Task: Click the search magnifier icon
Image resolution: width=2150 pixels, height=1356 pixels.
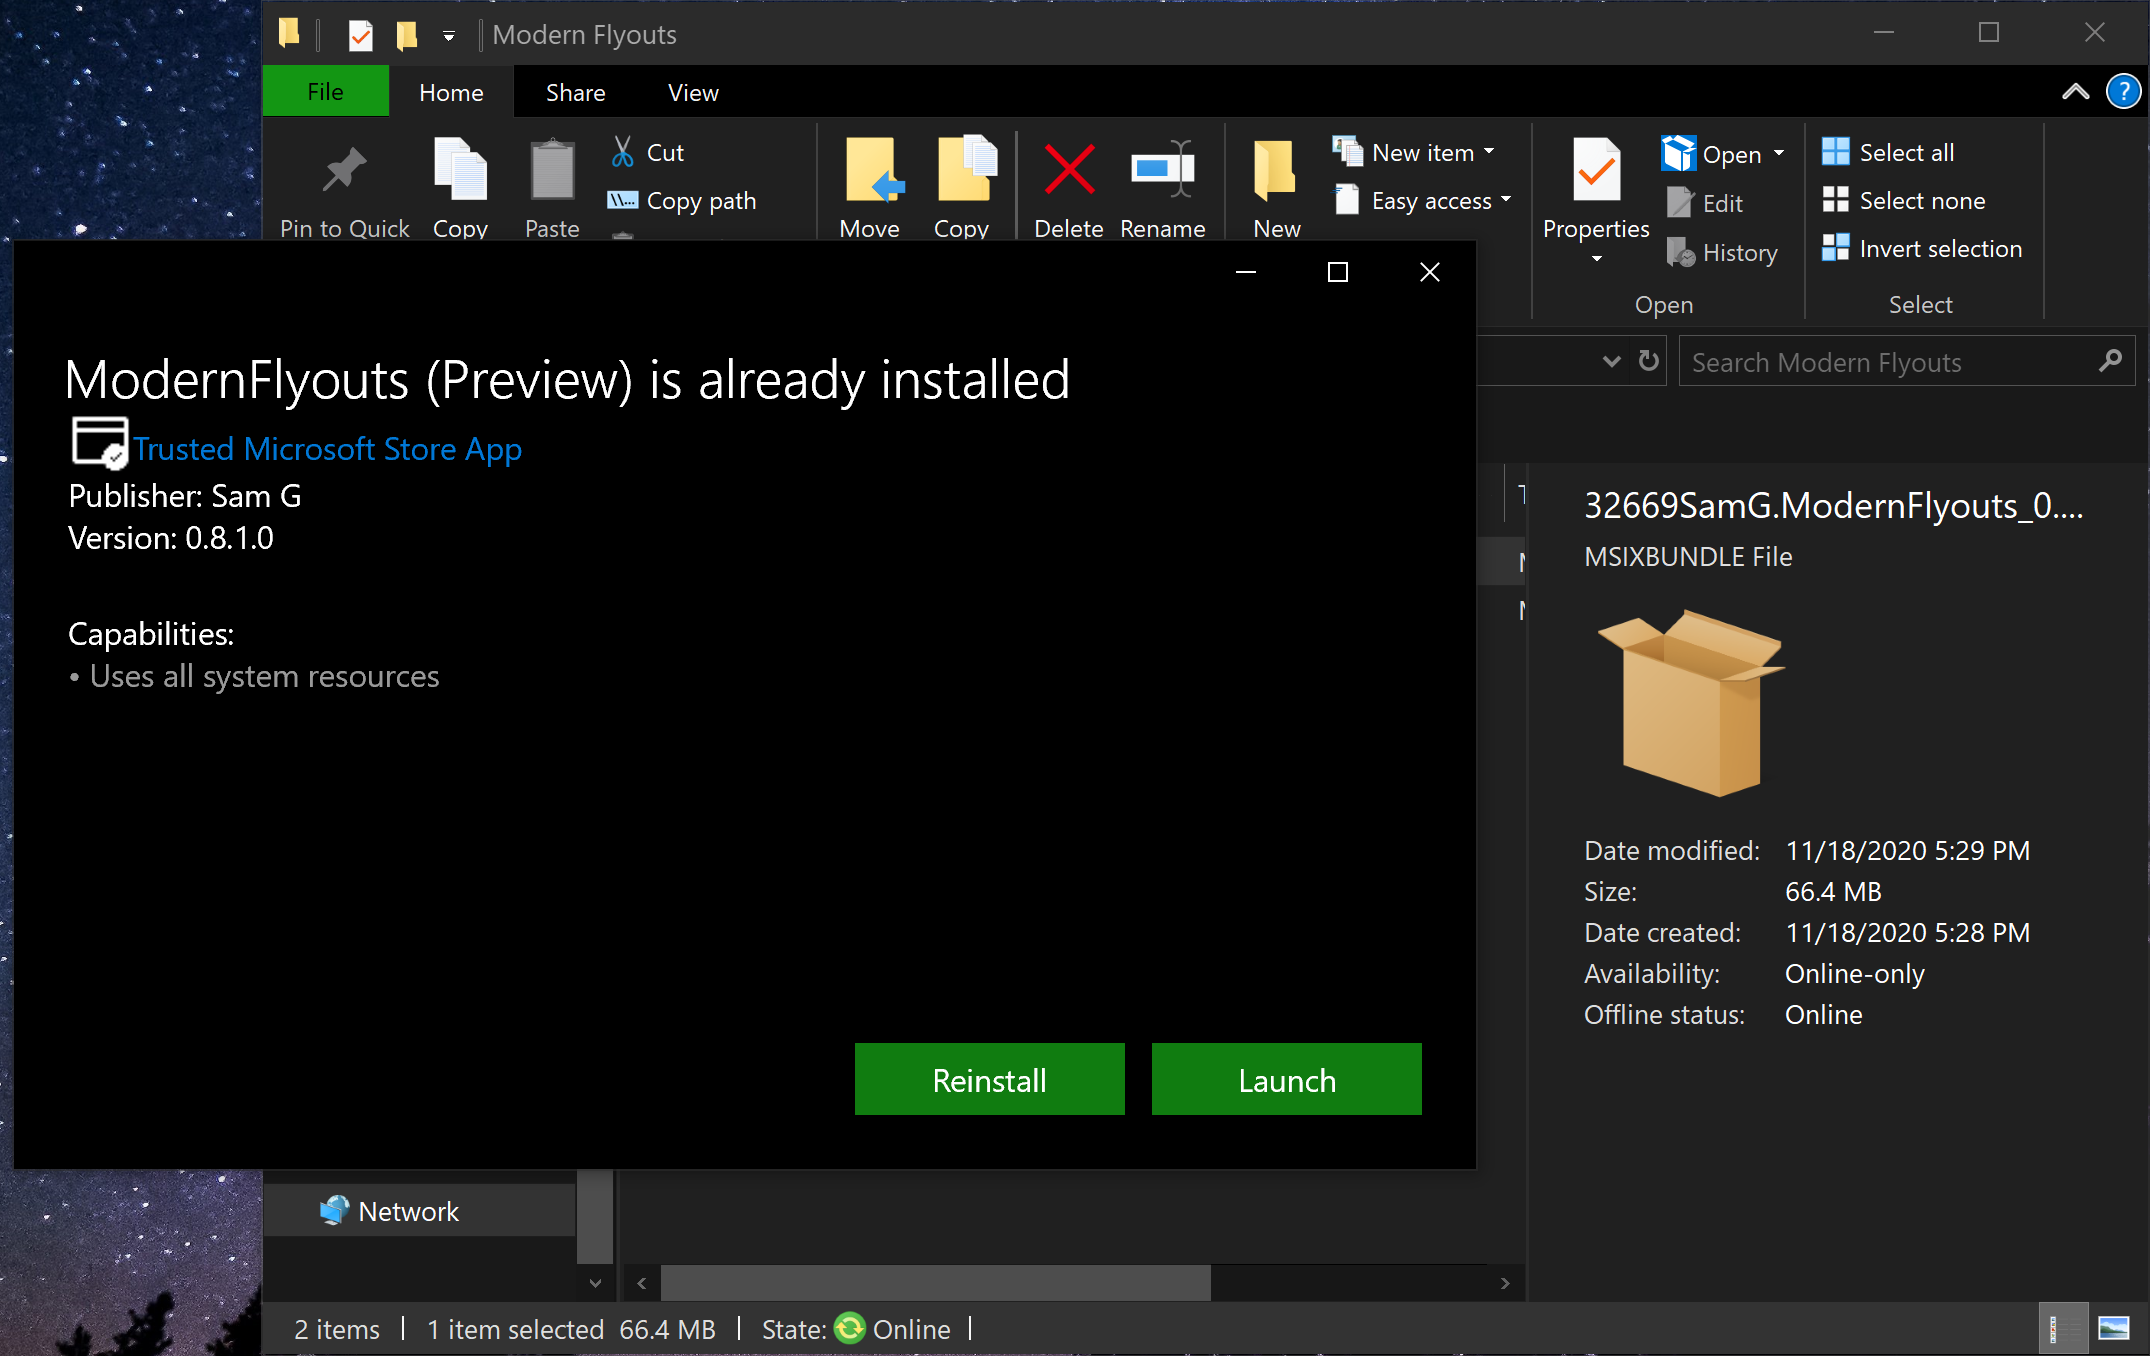Action: tap(2110, 361)
